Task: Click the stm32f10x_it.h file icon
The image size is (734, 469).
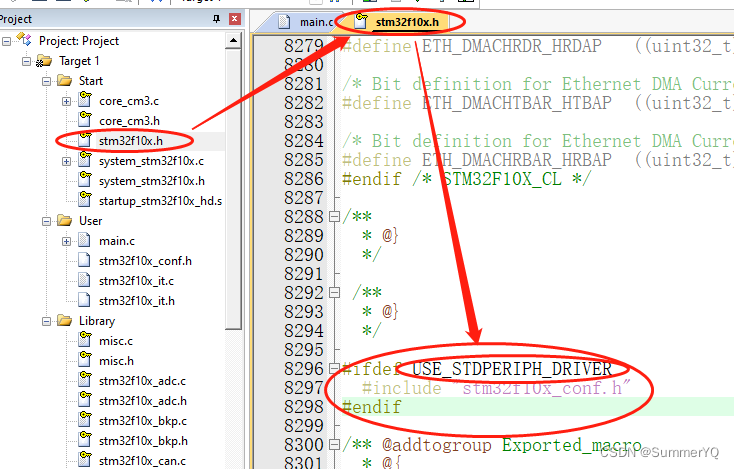Action: [84, 300]
